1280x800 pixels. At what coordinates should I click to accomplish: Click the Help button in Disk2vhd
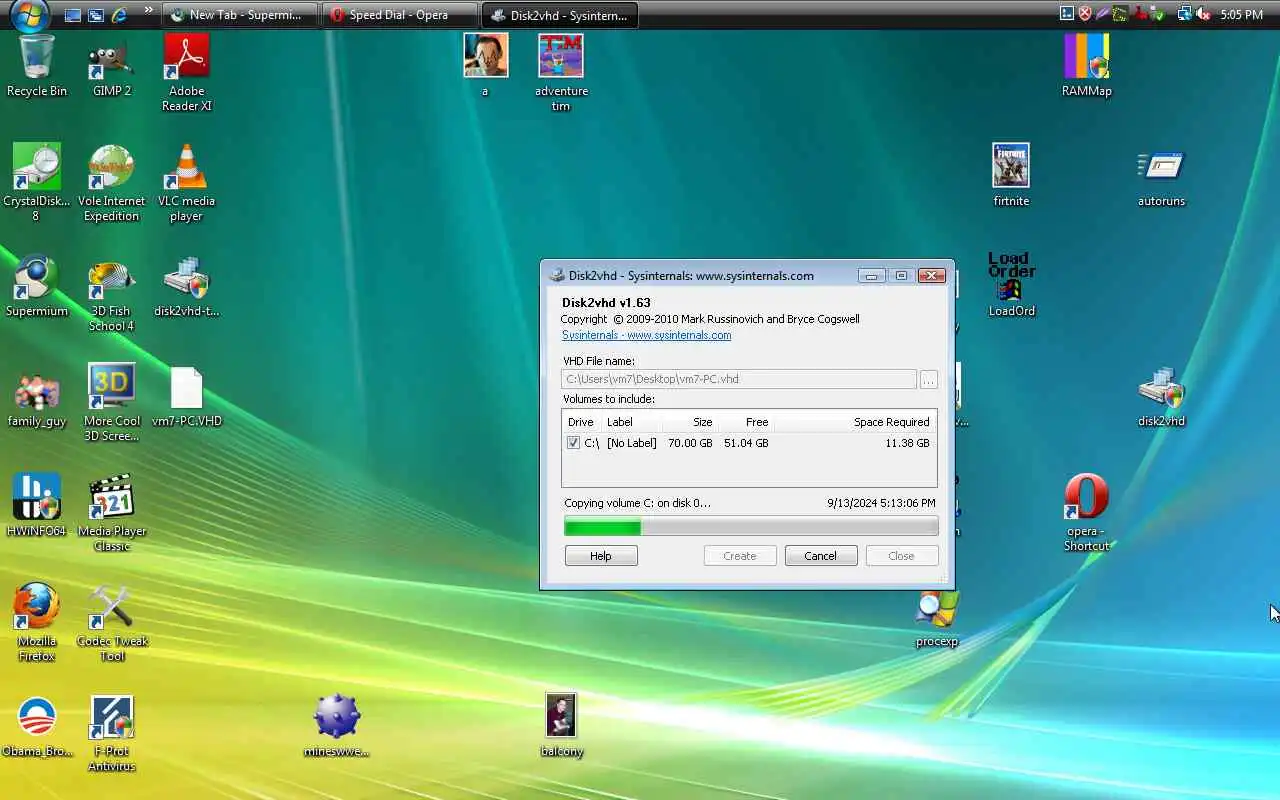[601, 556]
